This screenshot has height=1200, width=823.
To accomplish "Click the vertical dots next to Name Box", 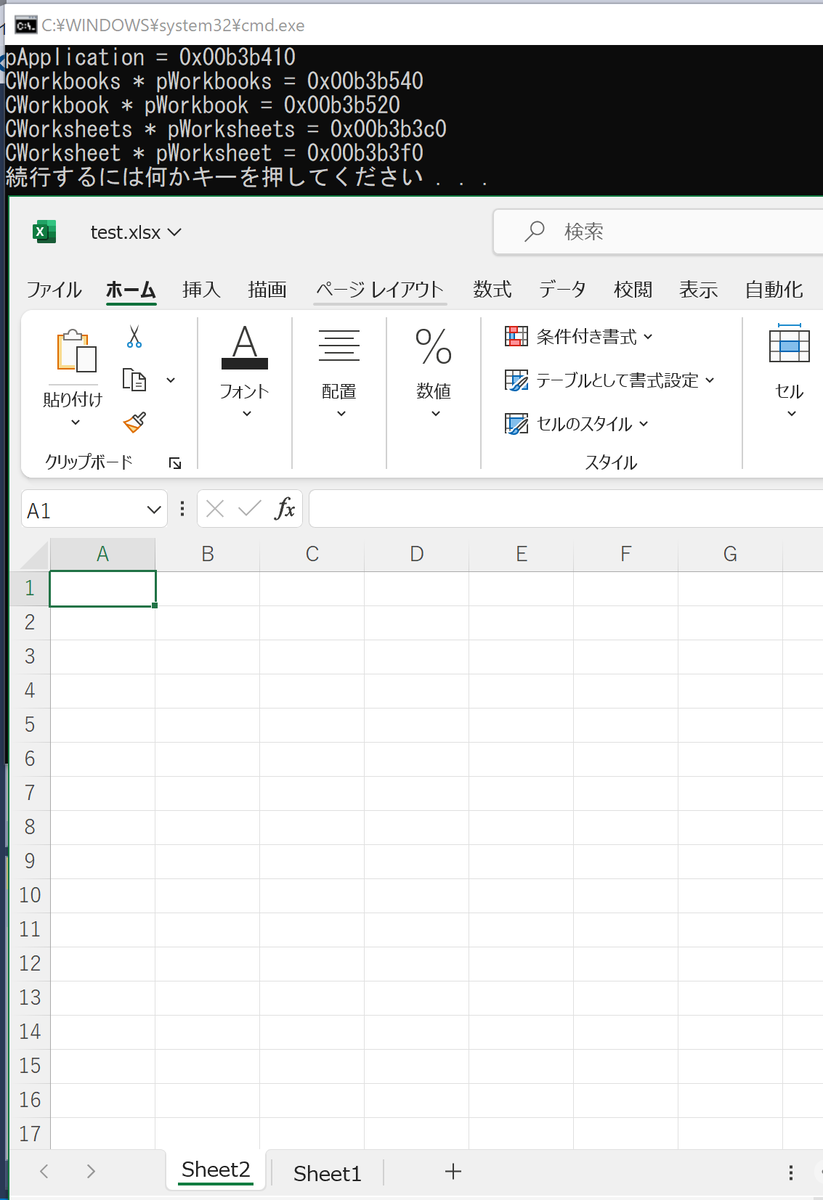I will (181, 509).
